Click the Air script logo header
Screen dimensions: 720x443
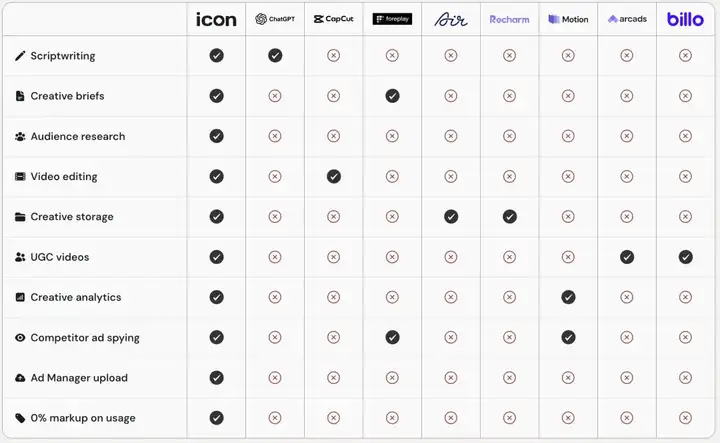pyautogui.click(x=451, y=19)
